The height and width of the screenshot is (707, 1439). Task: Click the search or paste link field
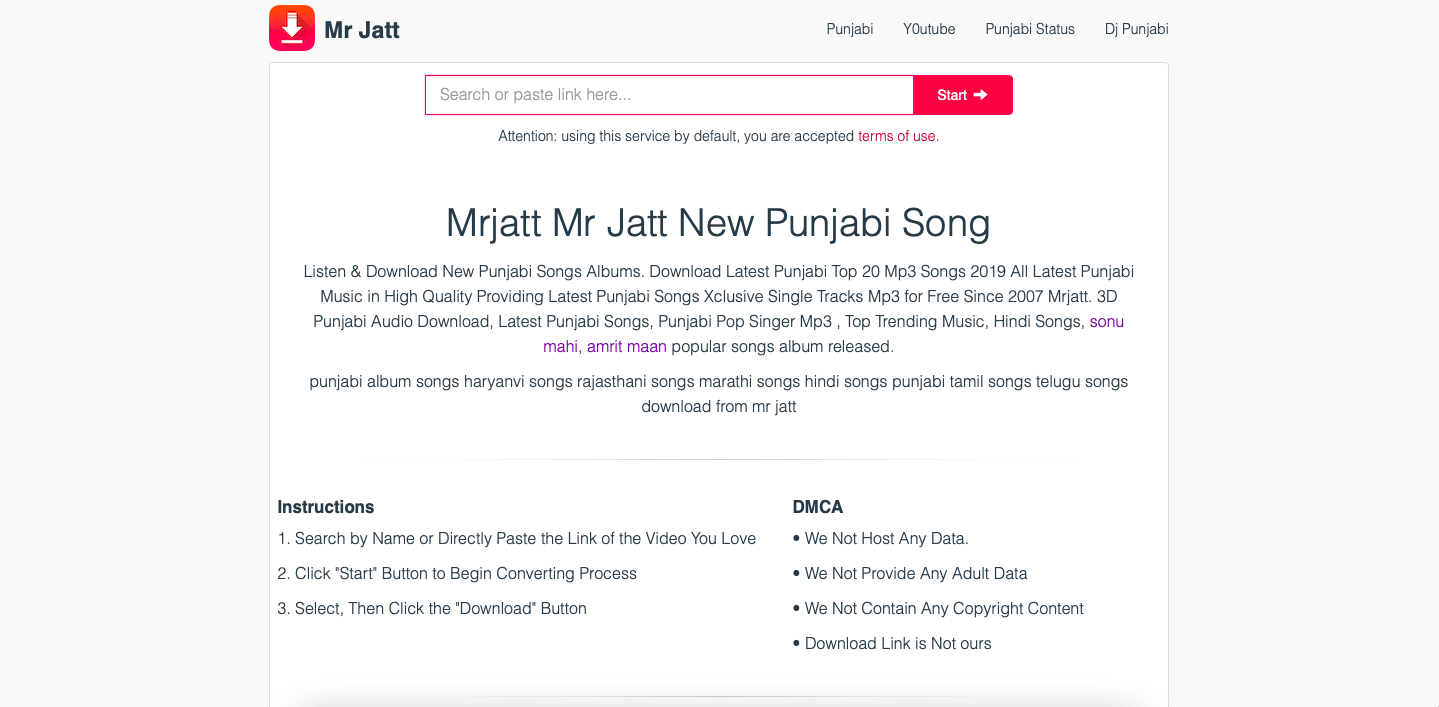[x=668, y=94]
